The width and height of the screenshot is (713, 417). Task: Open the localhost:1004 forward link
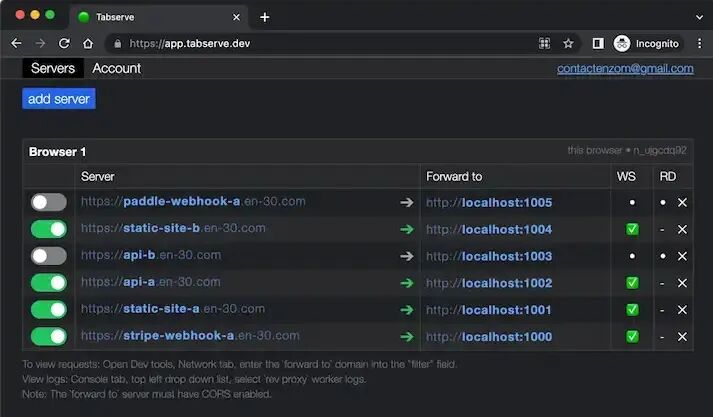pos(489,229)
